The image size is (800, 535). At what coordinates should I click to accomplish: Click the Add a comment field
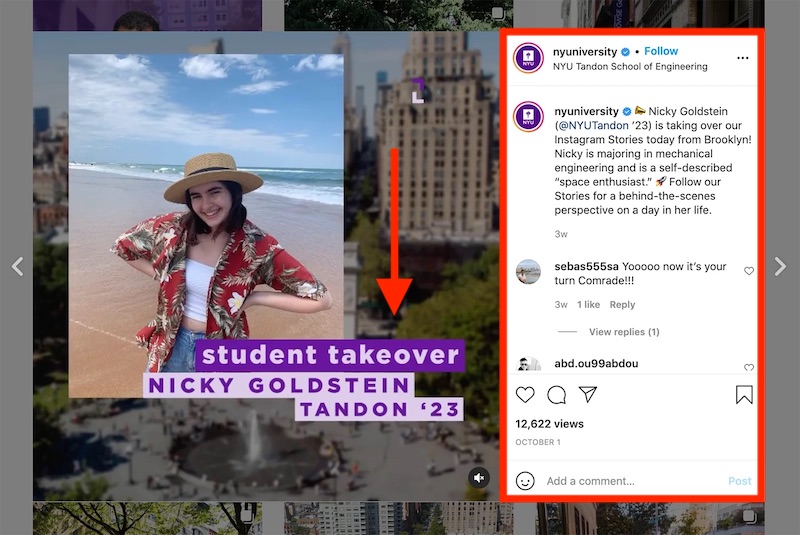(633, 481)
